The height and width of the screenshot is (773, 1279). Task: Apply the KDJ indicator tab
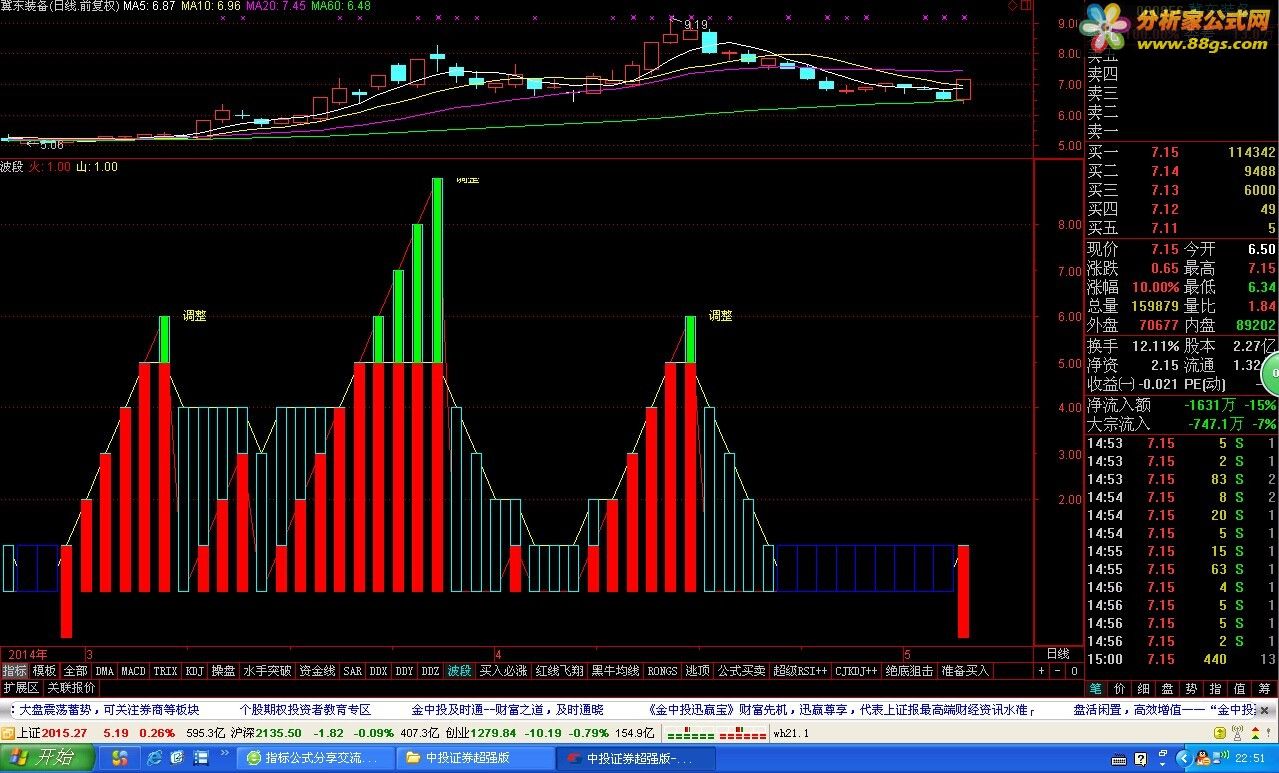pyautogui.click(x=195, y=671)
